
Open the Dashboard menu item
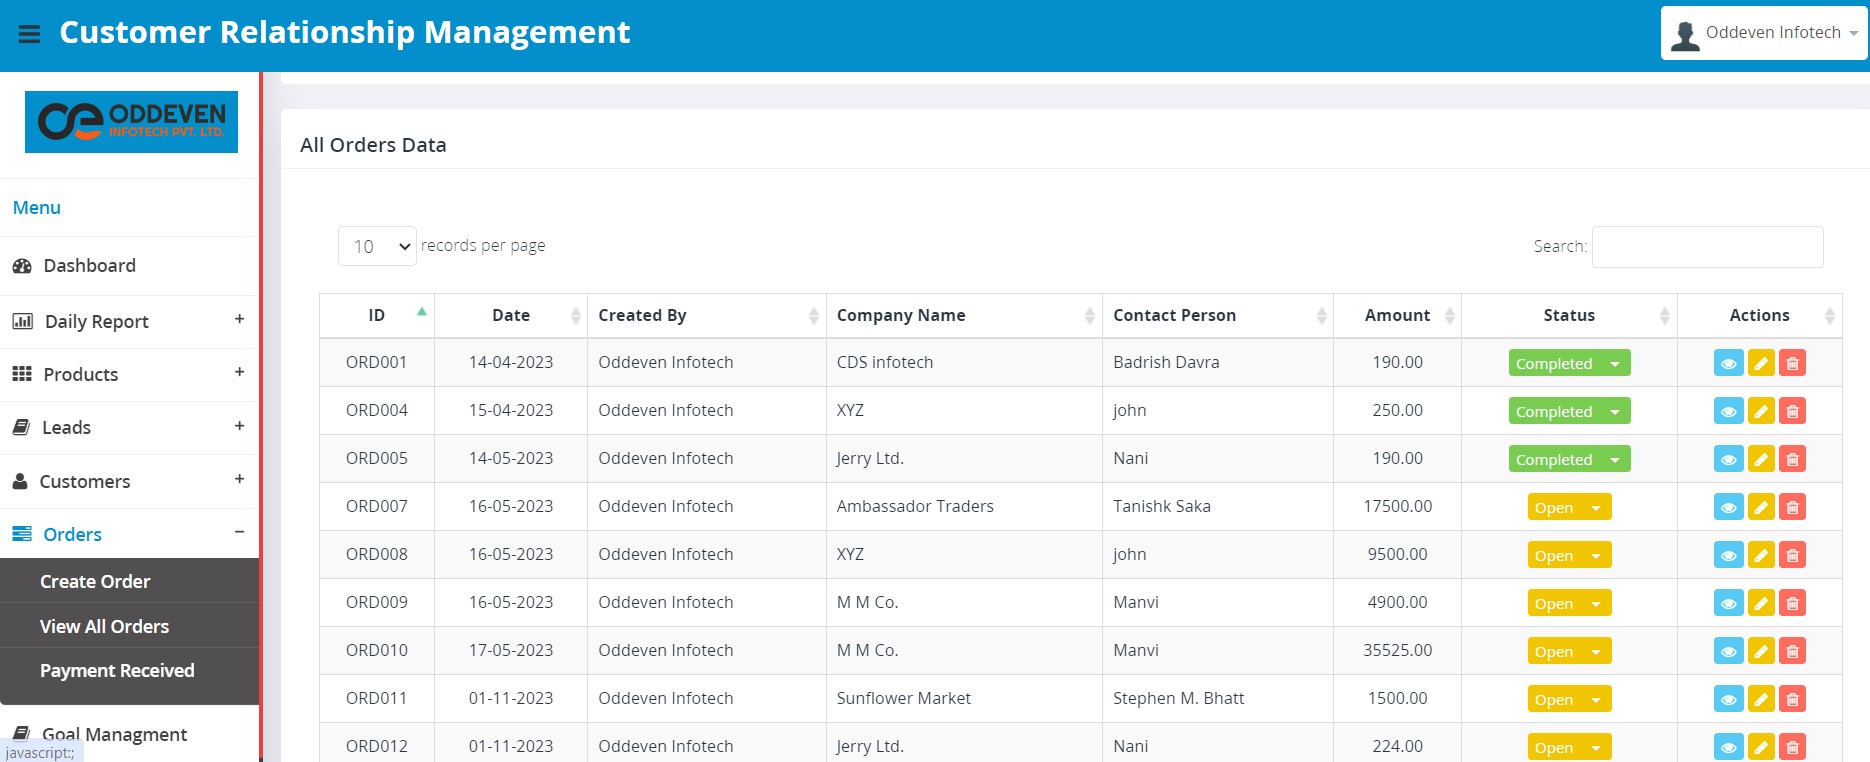pos(89,266)
